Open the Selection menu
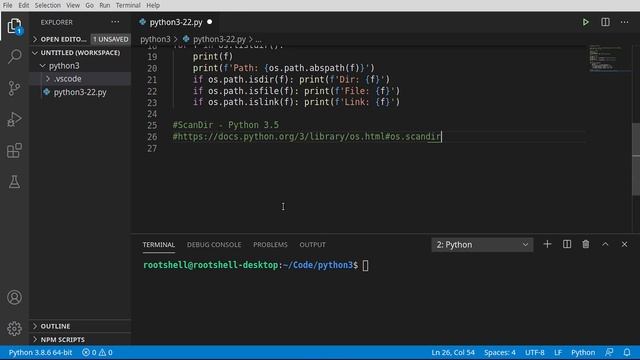This screenshot has height=360, width=640. tap(48, 5)
